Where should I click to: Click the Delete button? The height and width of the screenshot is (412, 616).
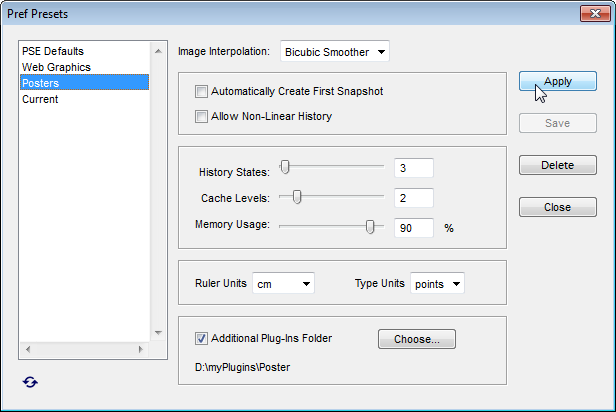pyautogui.click(x=557, y=165)
